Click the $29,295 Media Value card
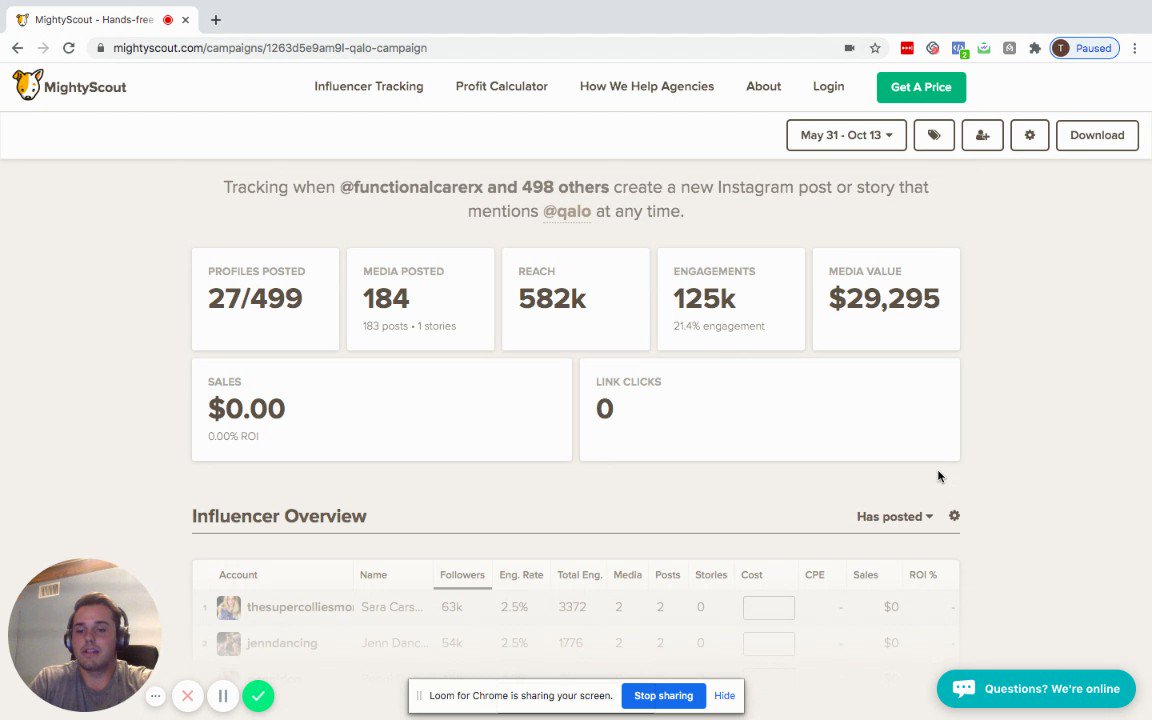 tap(886, 299)
